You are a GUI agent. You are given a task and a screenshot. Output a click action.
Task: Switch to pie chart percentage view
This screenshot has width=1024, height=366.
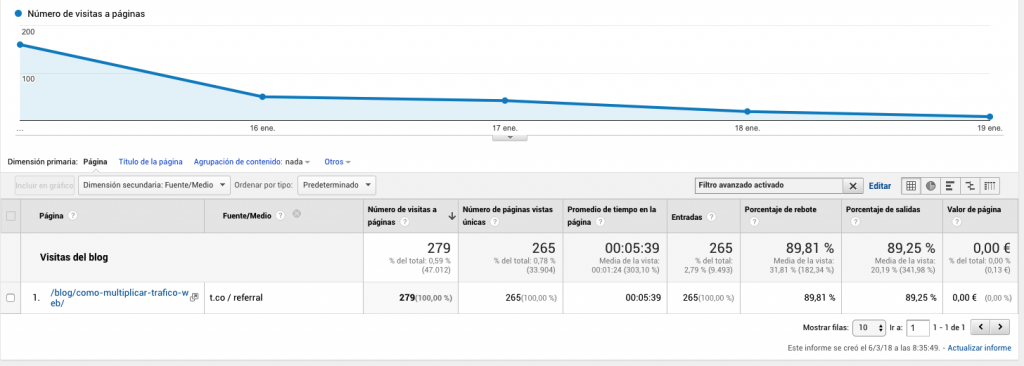tap(930, 186)
